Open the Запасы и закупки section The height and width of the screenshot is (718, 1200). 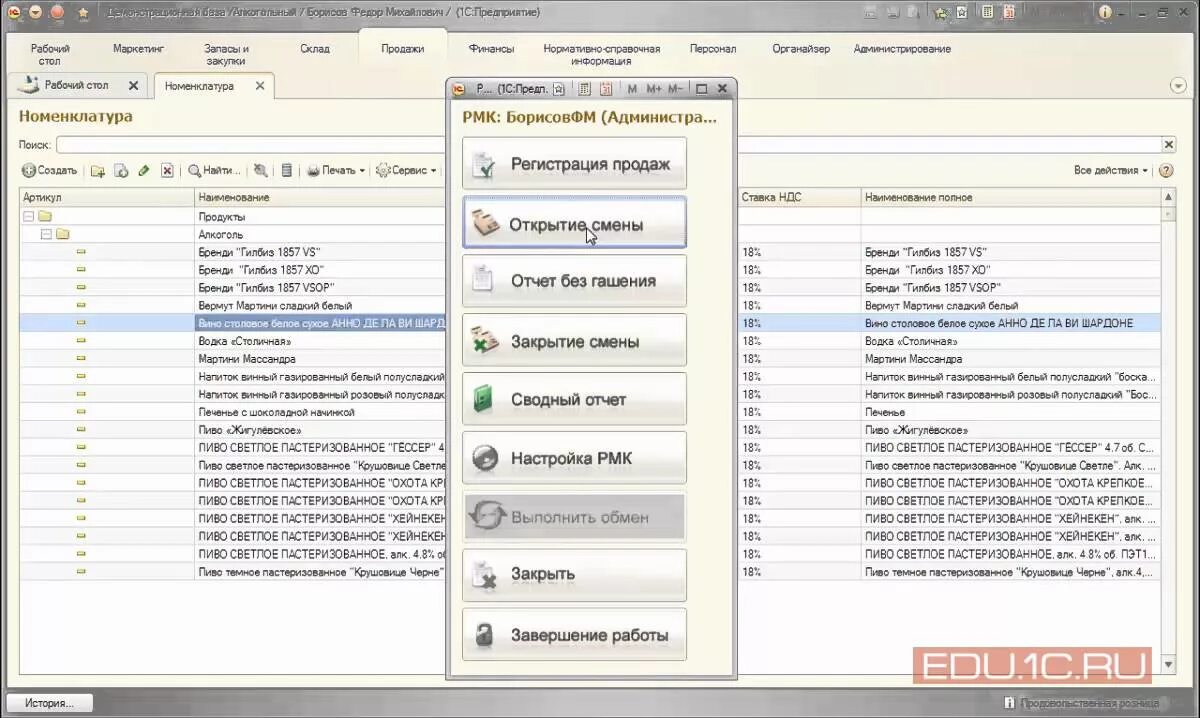tap(226, 54)
